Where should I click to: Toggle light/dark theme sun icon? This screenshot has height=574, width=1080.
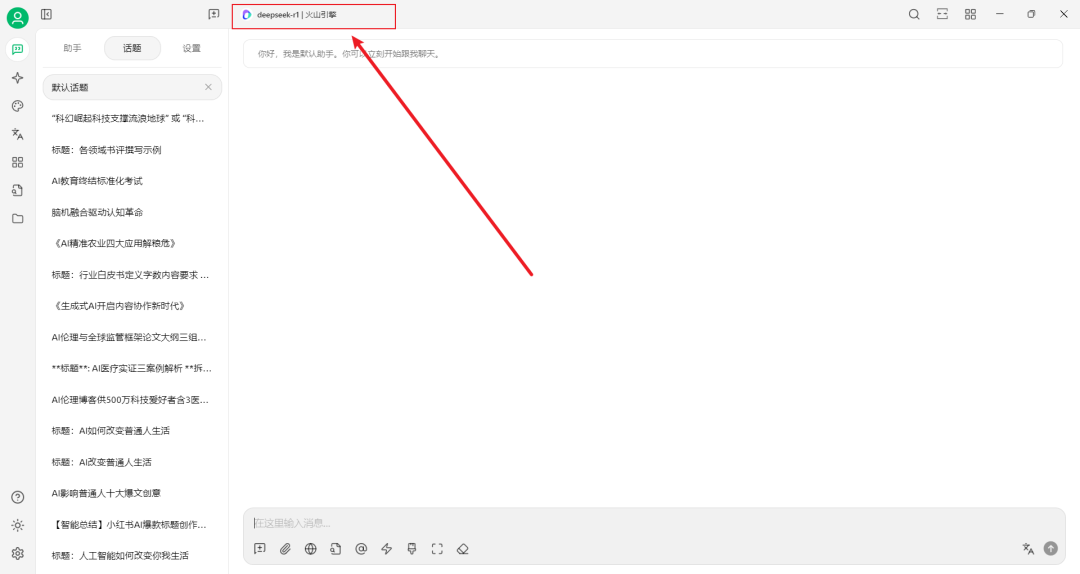17,525
